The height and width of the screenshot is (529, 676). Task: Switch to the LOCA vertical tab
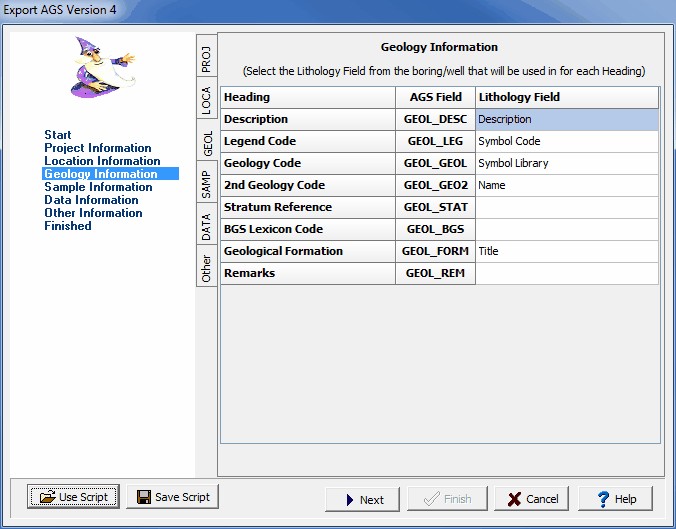205,100
